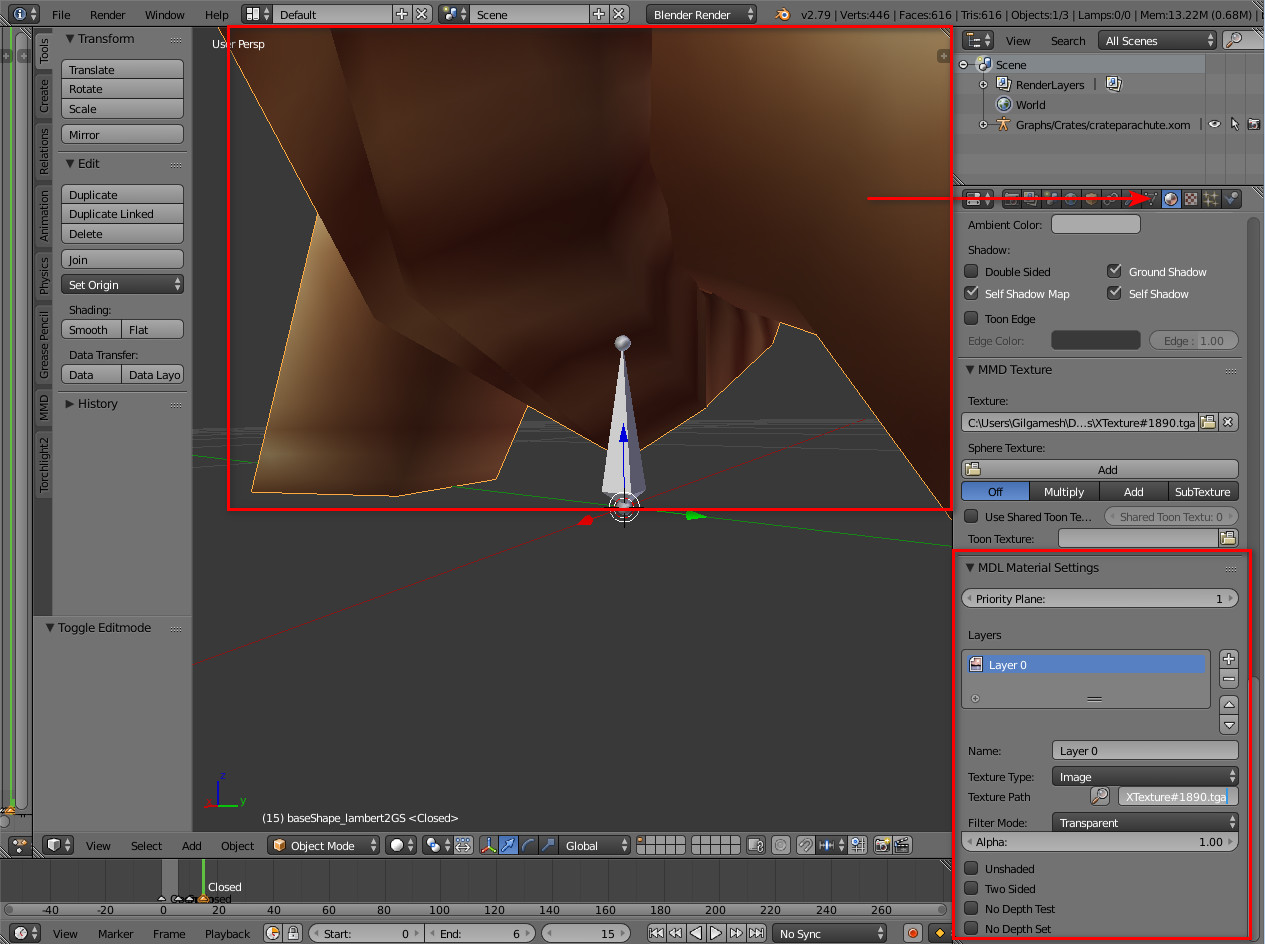The image size is (1265, 944).
Task: Open the Object Mode dropdown
Action: tap(324, 845)
